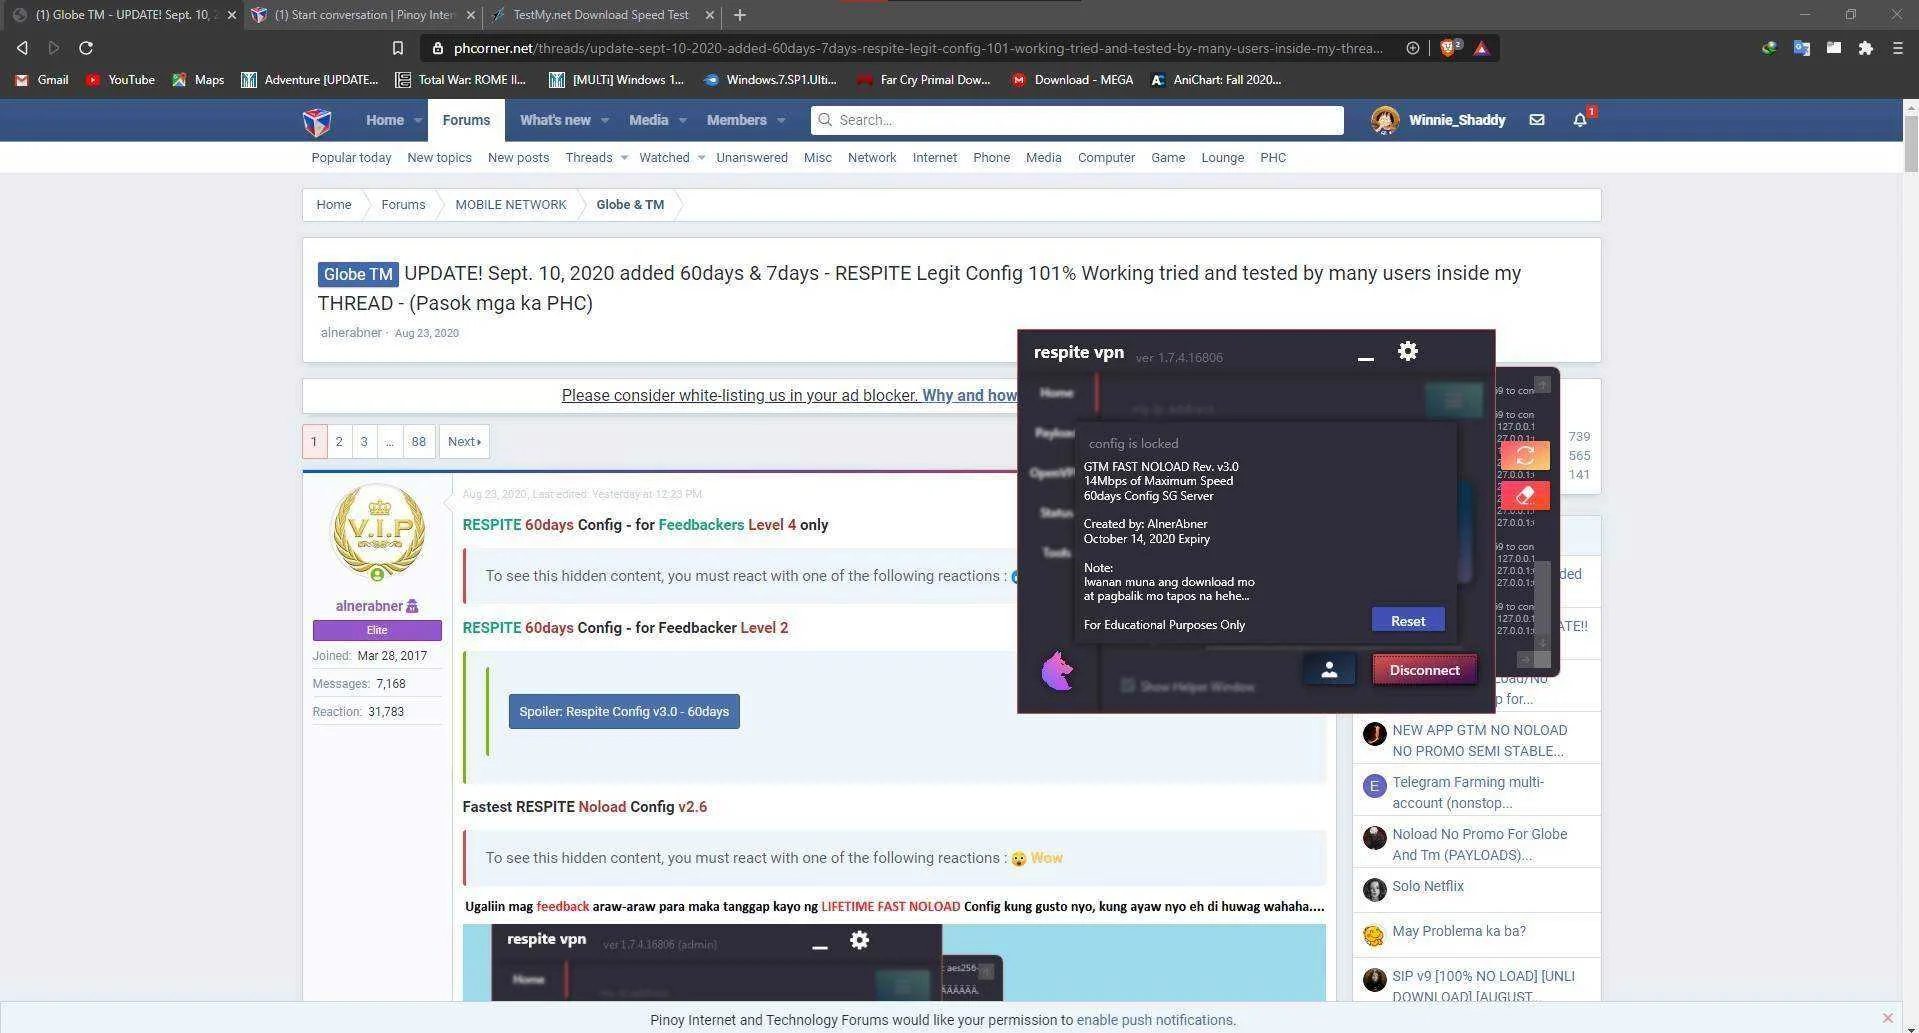Click the Google Translate extension icon
The image size is (1919, 1033).
click(x=1801, y=48)
